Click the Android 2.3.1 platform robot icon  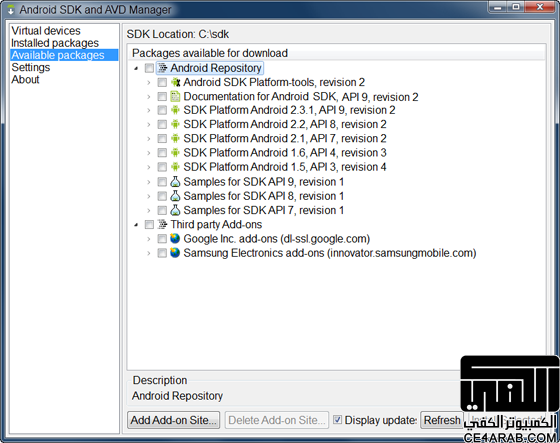[175, 110]
